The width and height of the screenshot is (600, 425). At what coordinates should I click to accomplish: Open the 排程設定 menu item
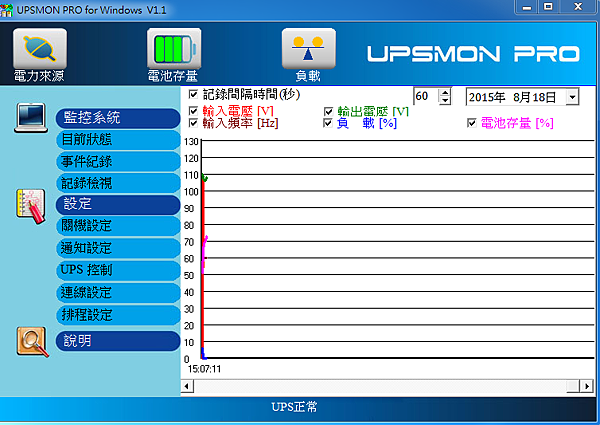pyautogui.click(x=118, y=315)
